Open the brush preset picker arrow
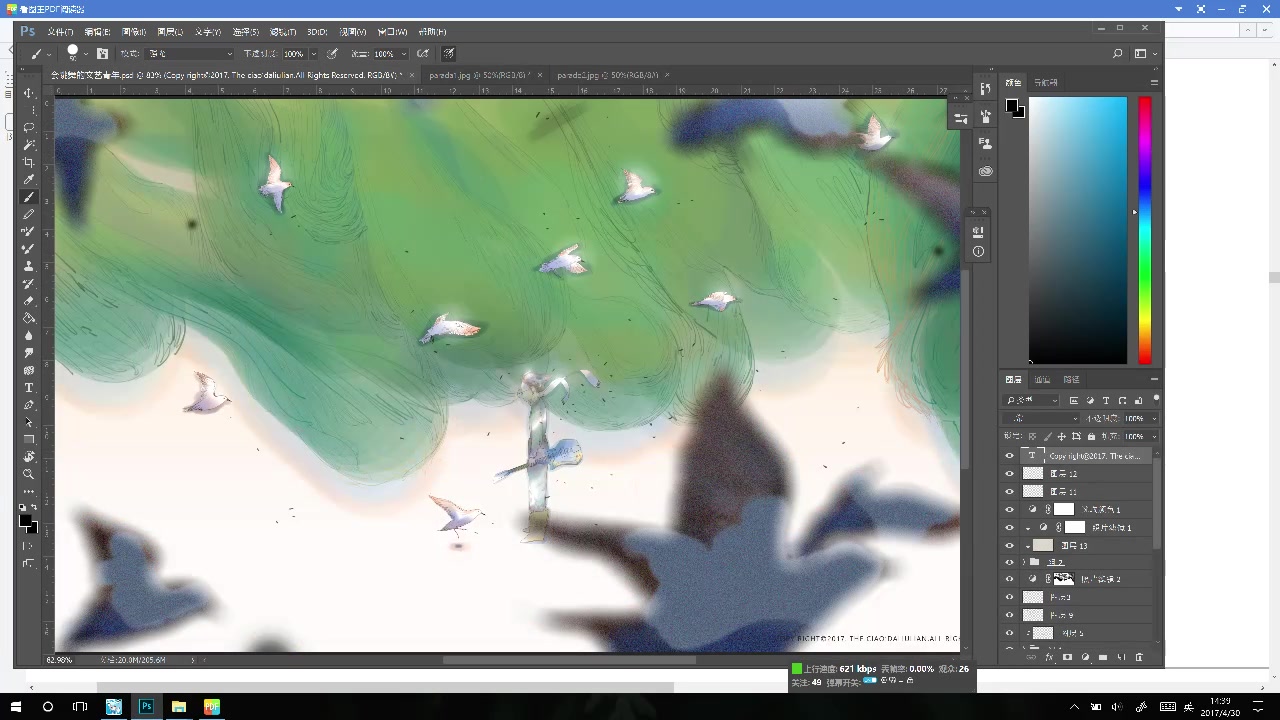The height and width of the screenshot is (720, 1280). coord(86,54)
